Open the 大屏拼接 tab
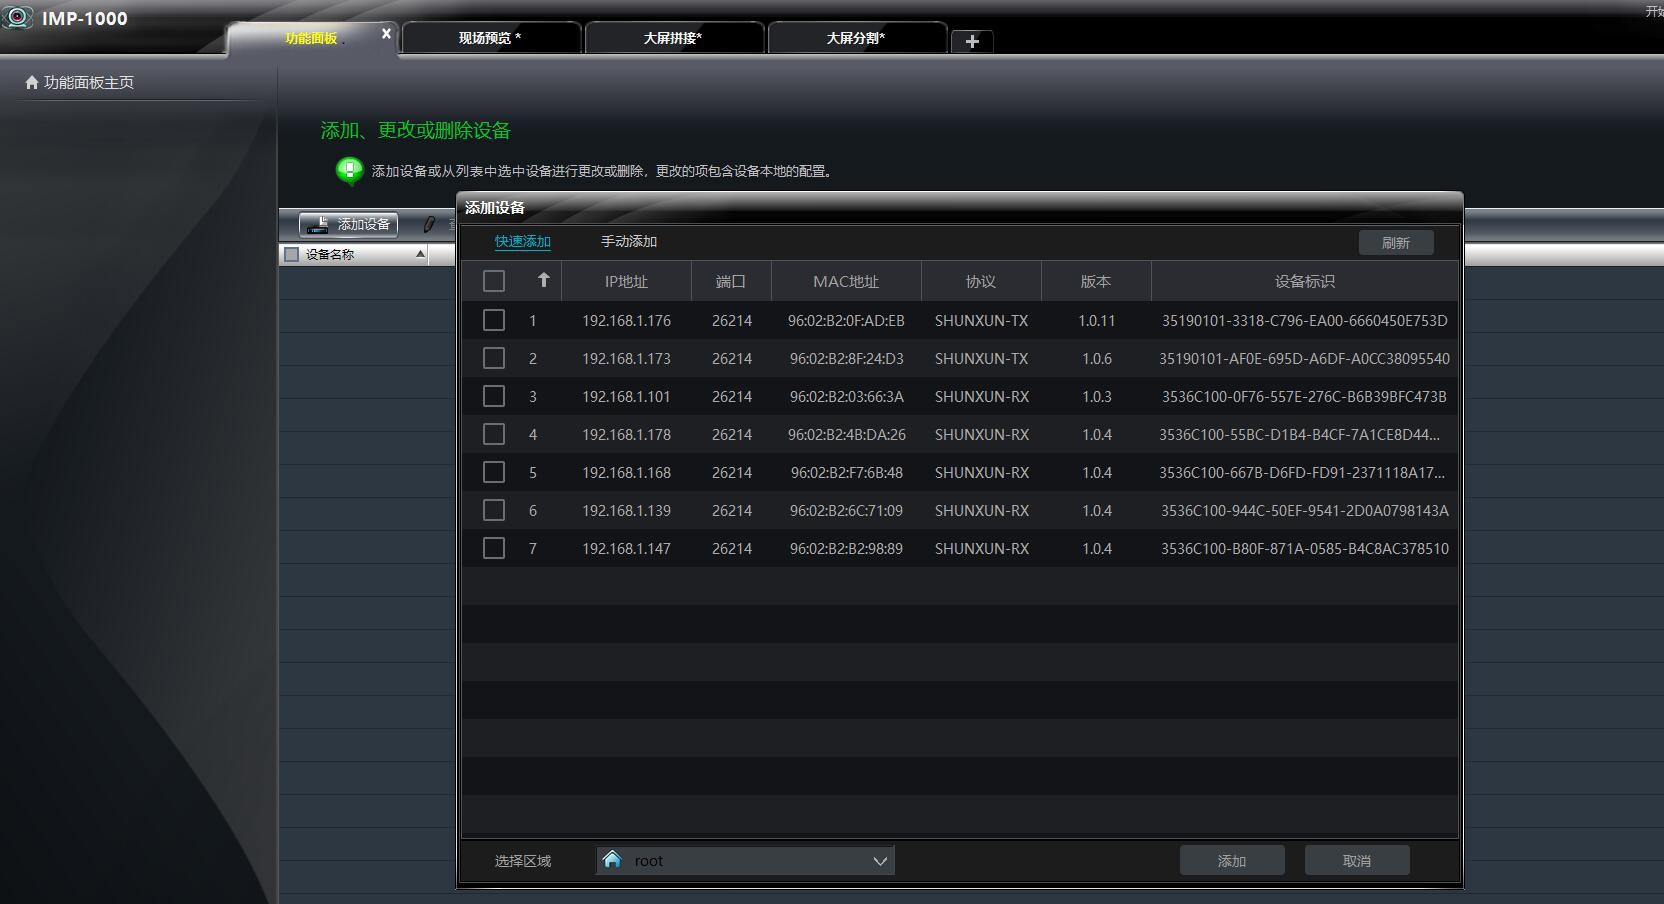1664x904 pixels. point(673,38)
